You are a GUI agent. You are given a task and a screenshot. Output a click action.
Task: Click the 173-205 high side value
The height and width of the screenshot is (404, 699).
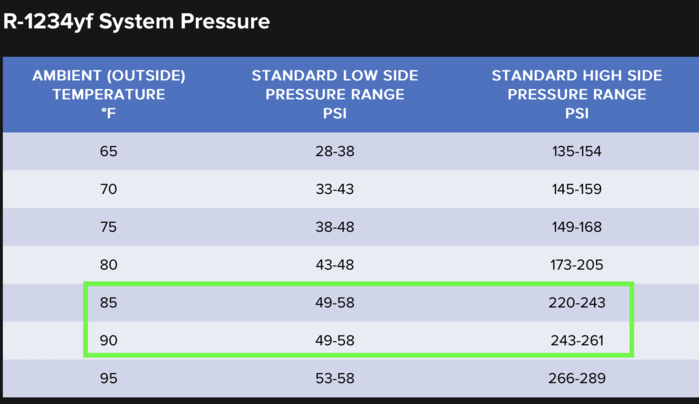577,265
